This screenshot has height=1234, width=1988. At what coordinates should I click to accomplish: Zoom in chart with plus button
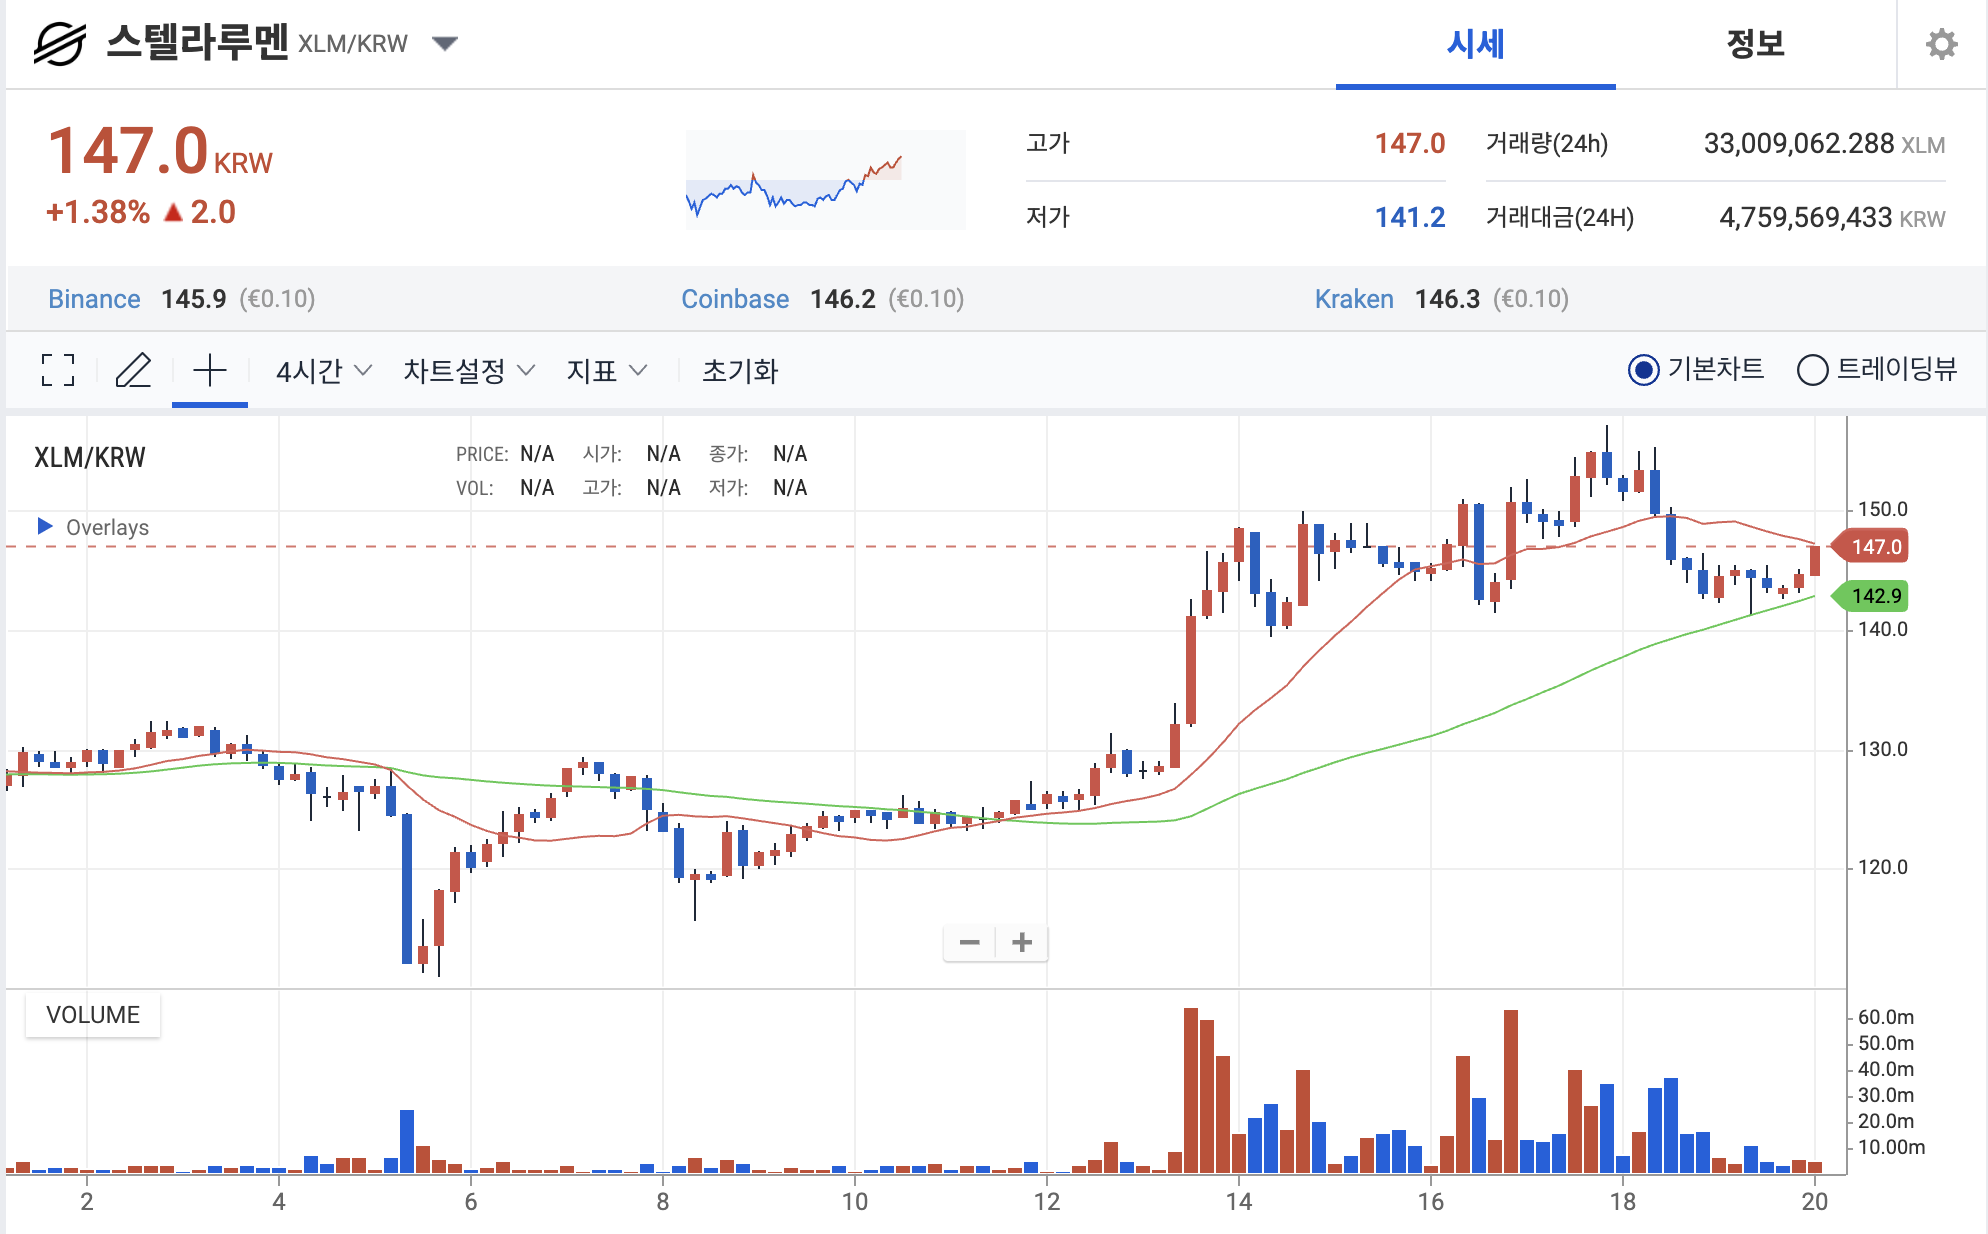coord(1022,942)
